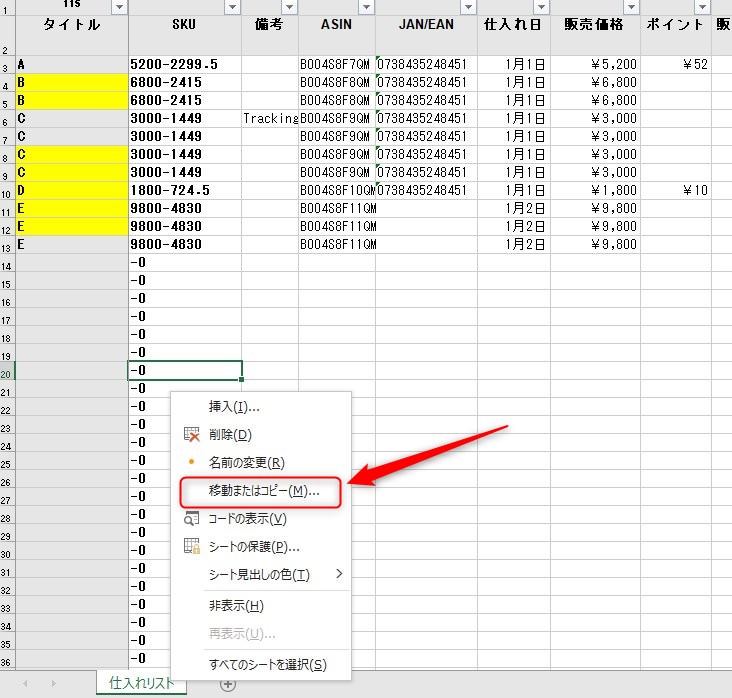Image resolution: width=732 pixels, height=698 pixels.
Task: Click points cell ¥52
Action: pyautogui.click(x=676, y=64)
